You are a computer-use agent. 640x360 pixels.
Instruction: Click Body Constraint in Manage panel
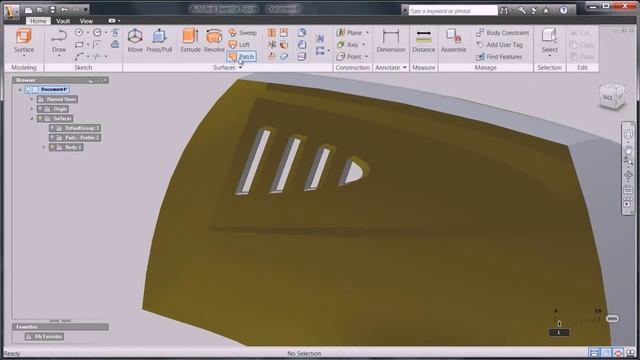[502, 33]
